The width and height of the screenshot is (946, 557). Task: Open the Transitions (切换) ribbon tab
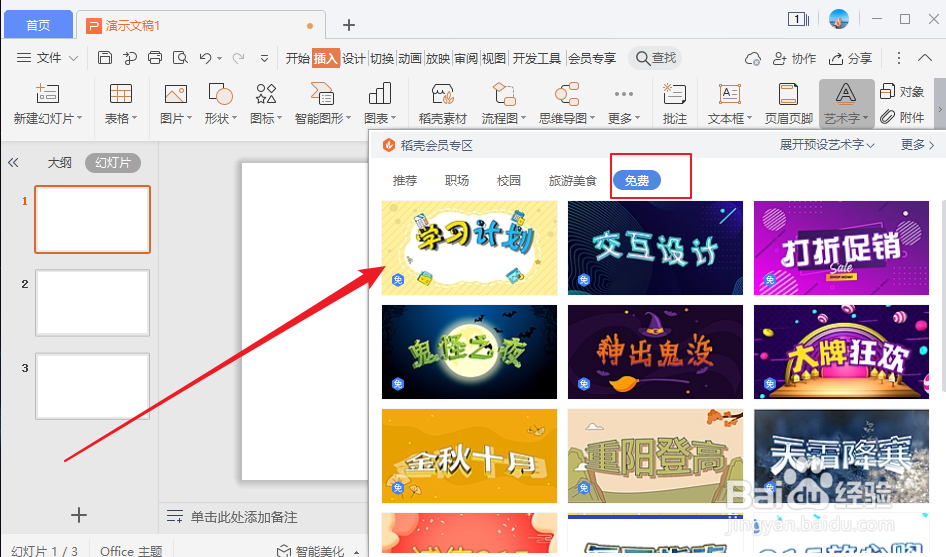coord(382,58)
